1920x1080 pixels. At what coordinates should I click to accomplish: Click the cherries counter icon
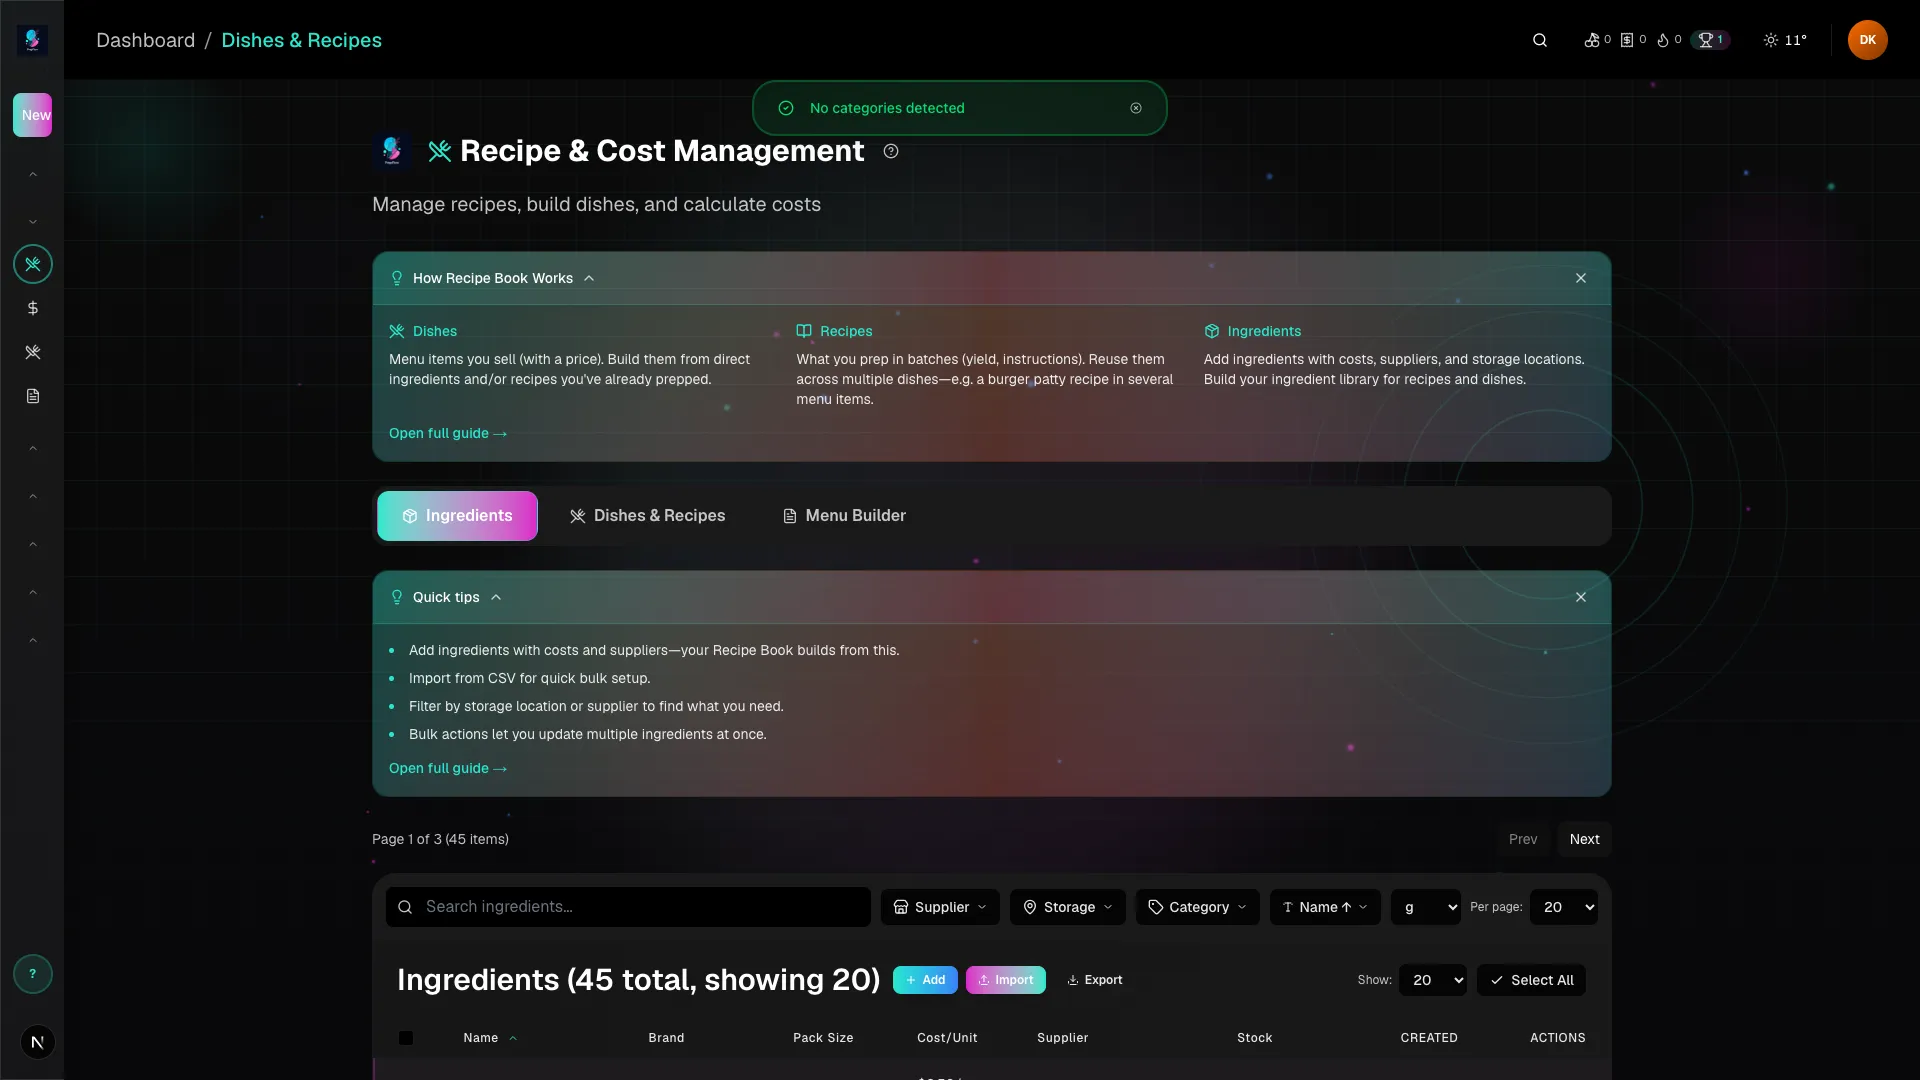[1592, 40]
